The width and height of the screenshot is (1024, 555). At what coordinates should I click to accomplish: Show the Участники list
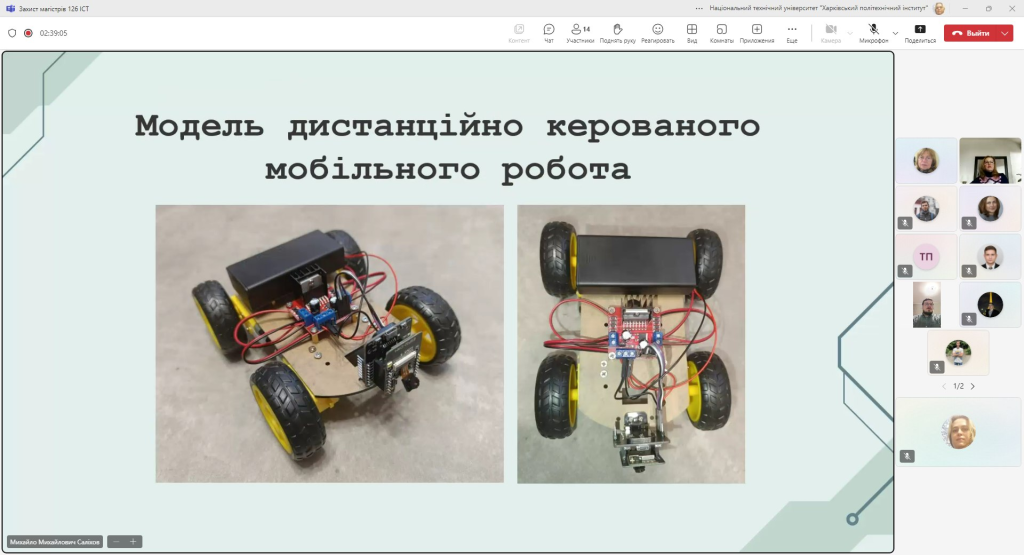[x=580, y=33]
